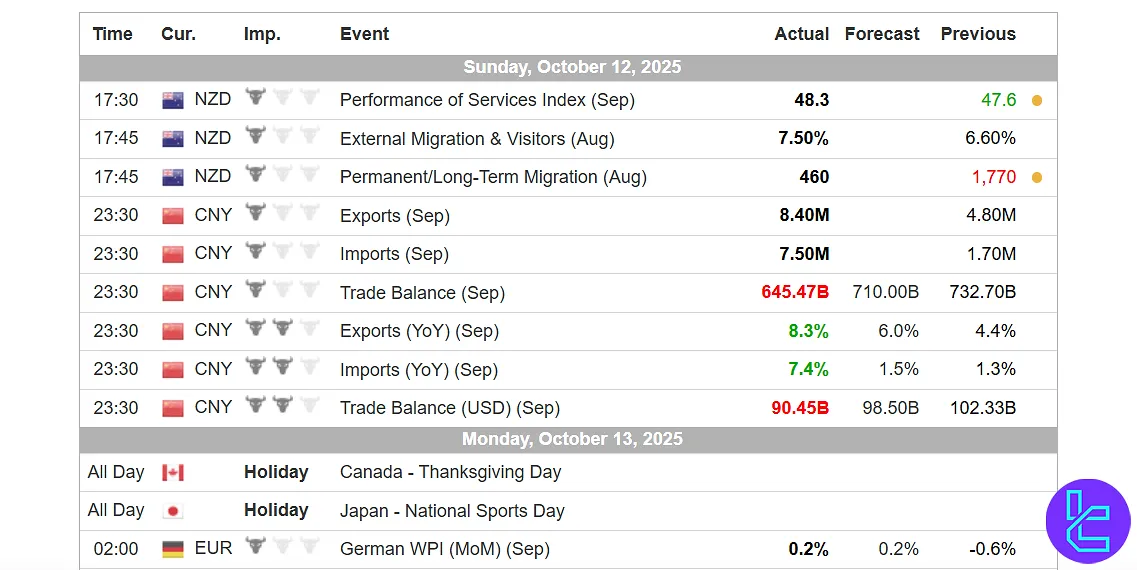Click the Germany flag in the German WPI row
The height and width of the screenshot is (570, 1137).
[x=173, y=549]
